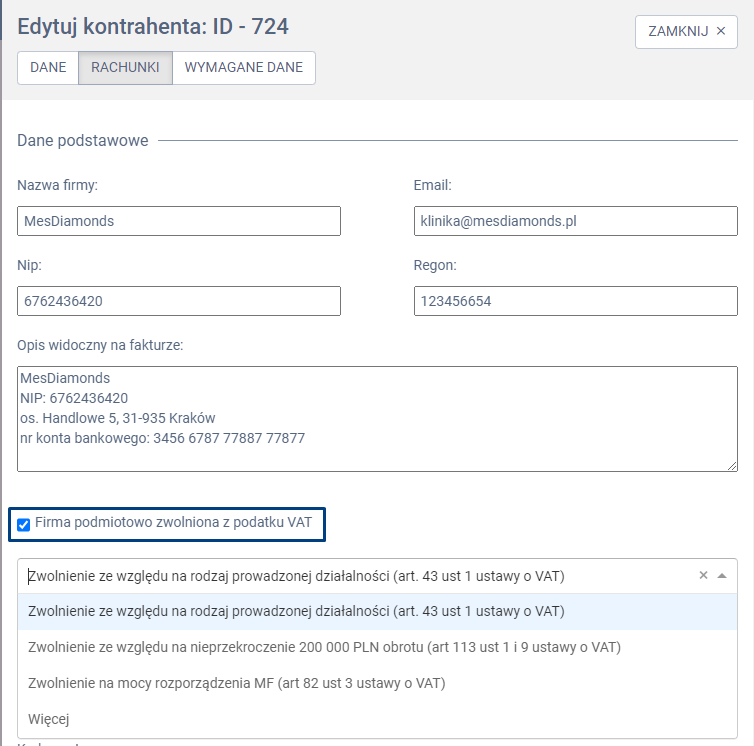Grab the text area resize handle
Screen dimensions: 754x746
[x=731, y=464]
